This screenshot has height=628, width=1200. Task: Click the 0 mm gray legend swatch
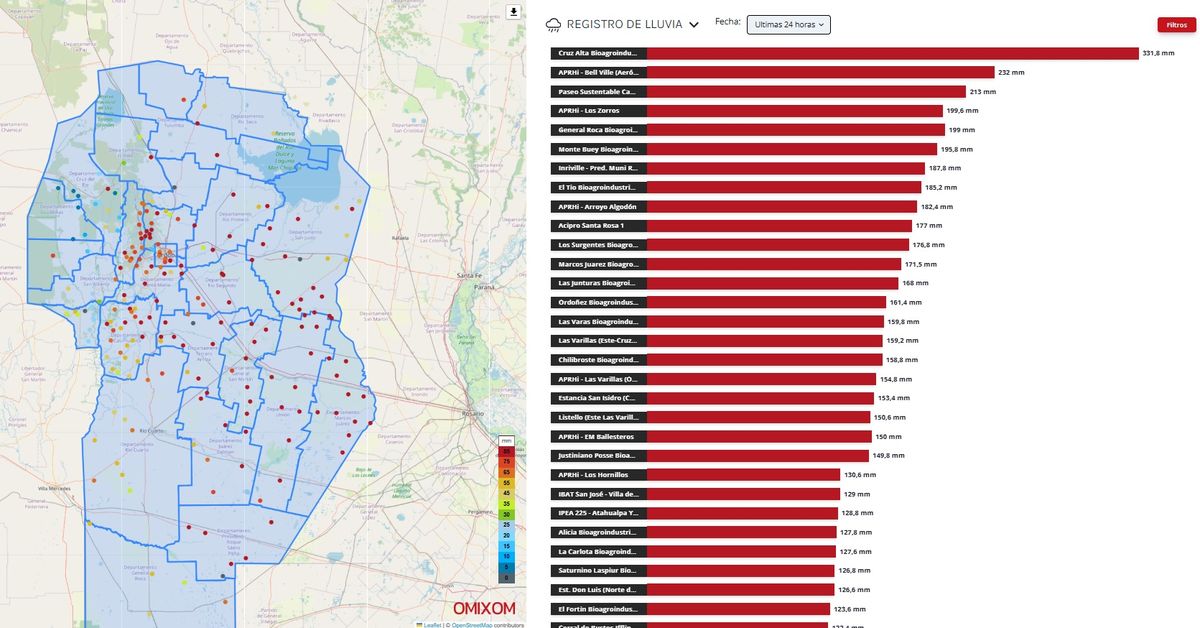tap(507, 577)
